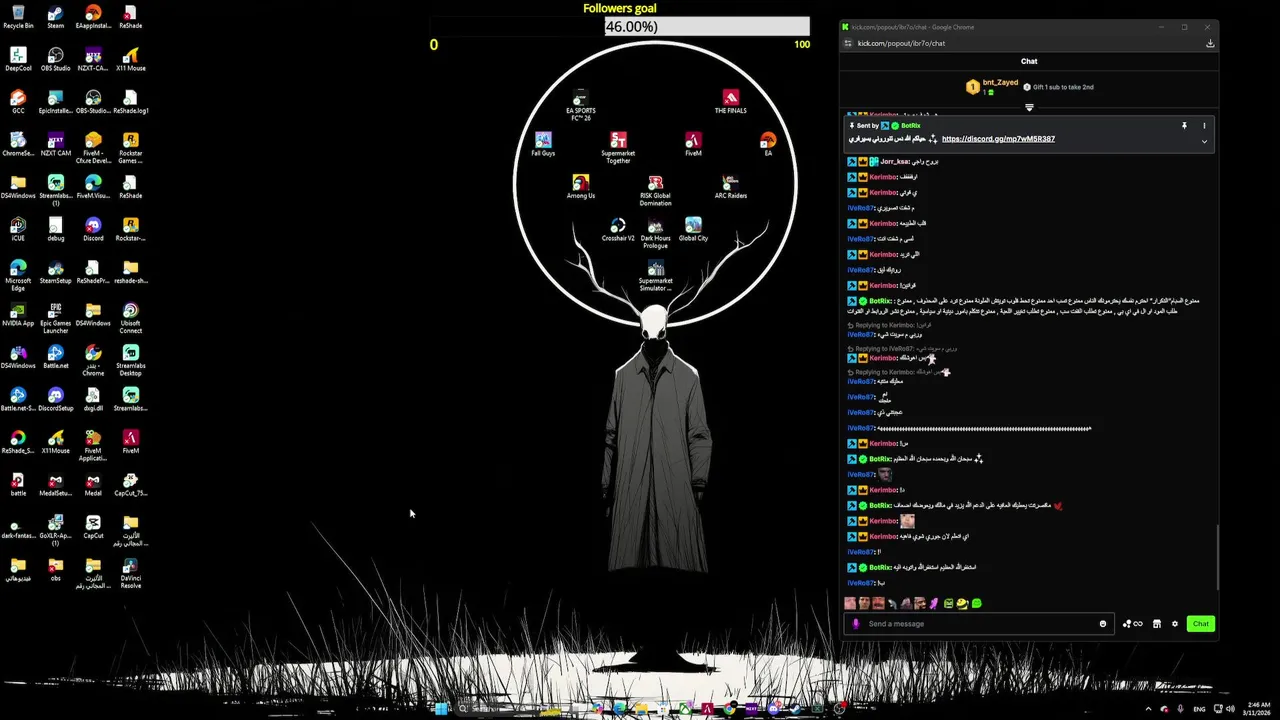Screen dimensions: 1280x720
Task: Open chat settings gear in Kick chat
Action: pos(1175,624)
